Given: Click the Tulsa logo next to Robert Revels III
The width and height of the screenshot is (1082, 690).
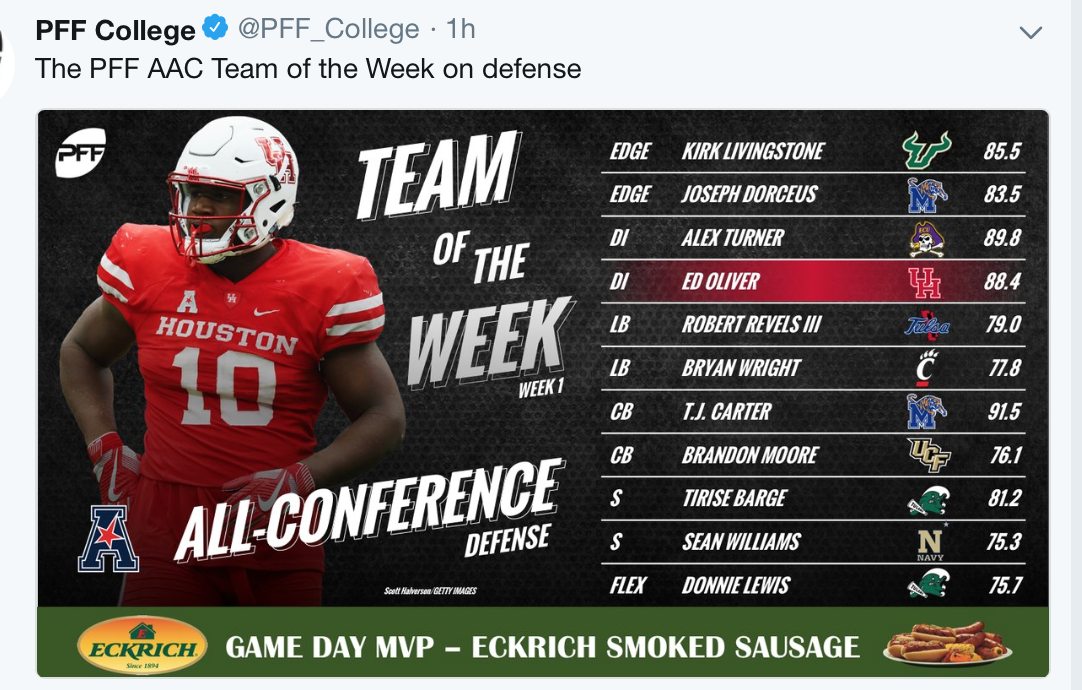Looking at the screenshot, I should tap(927, 325).
